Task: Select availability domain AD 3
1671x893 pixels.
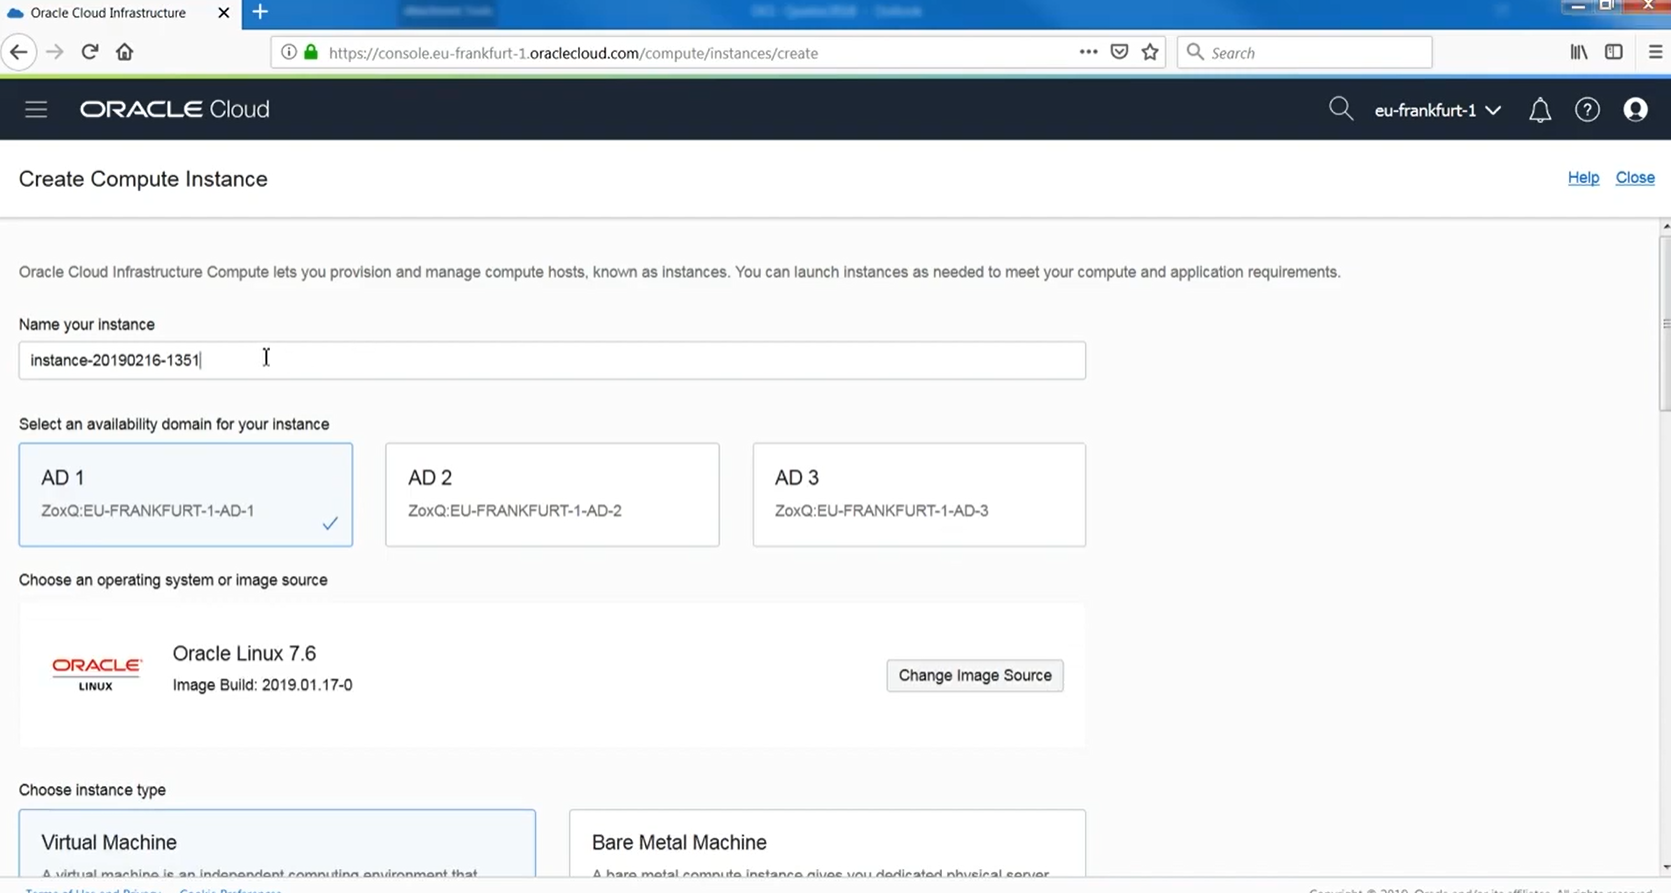Action: (x=919, y=495)
